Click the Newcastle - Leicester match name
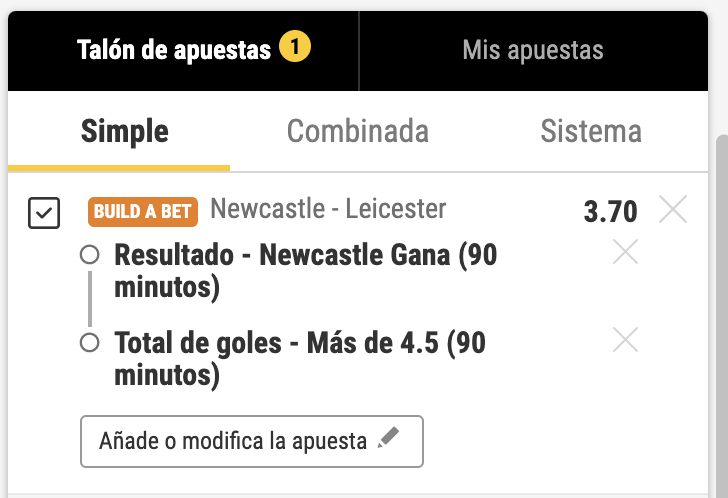The height and width of the screenshot is (498, 728). pyautogui.click(x=329, y=210)
